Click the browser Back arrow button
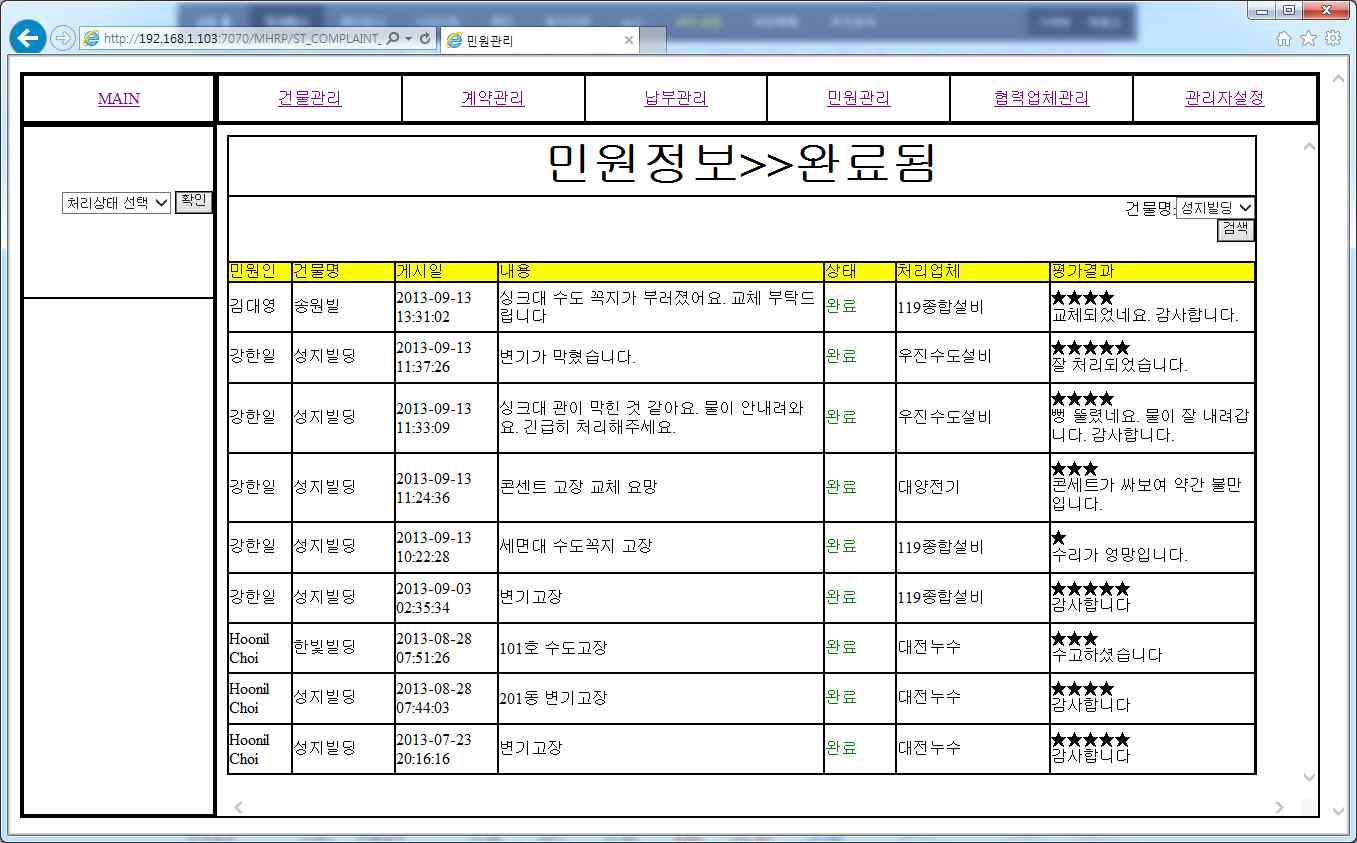This screenshot has width=1357, height=843. [x=28, y=38]
